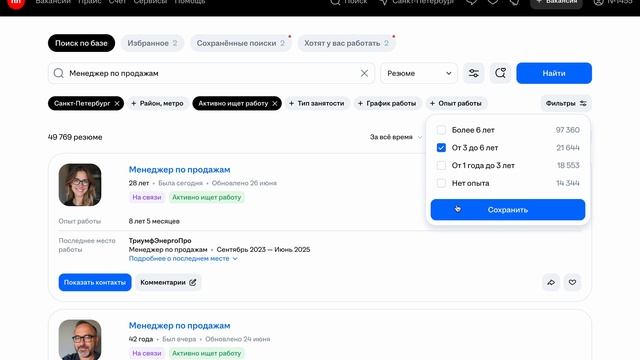Viewport: 640px width, 360px height.
Task: Click the На связи tag of the 42 года resume
Action: point(147,353)
